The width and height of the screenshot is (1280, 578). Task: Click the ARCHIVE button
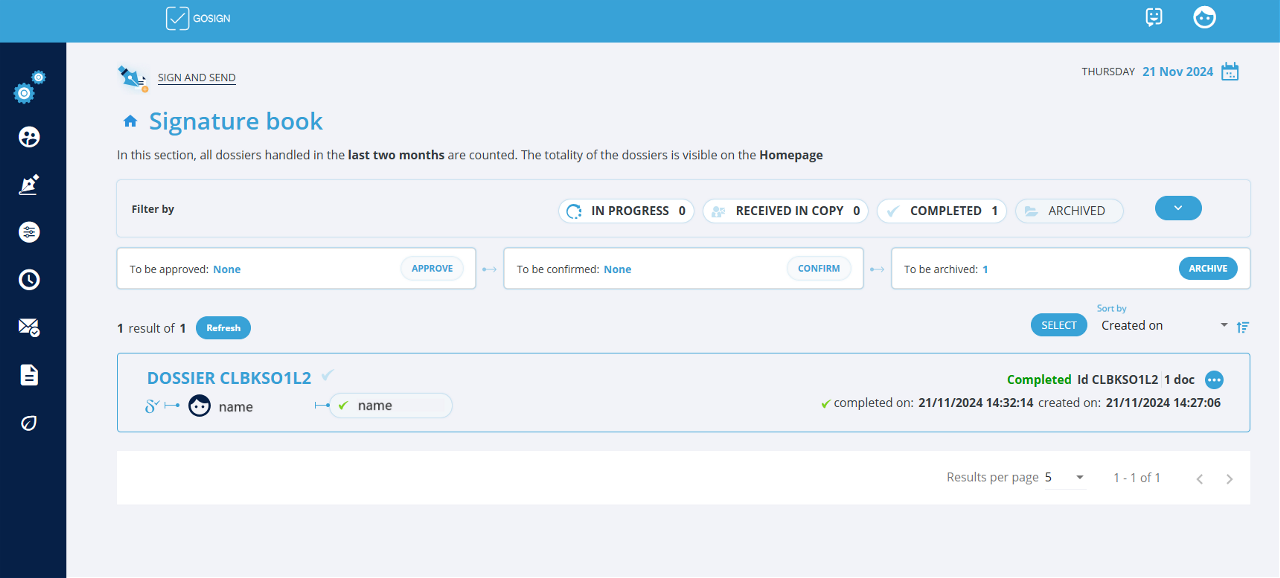coord(1208,269)
